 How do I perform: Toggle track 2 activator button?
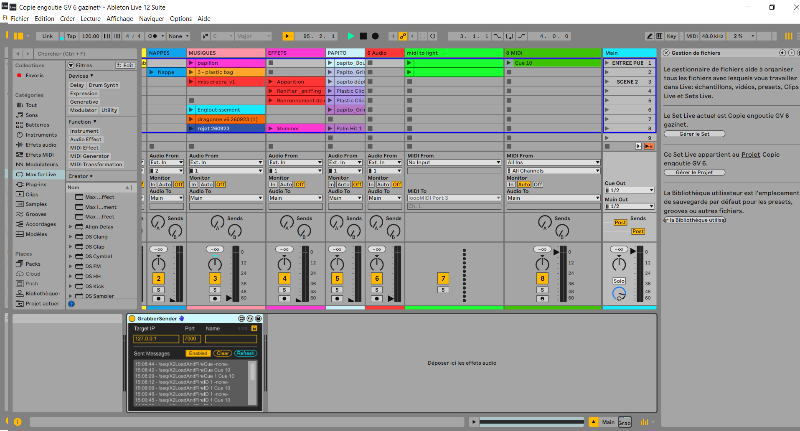click(x=158, y=278)
